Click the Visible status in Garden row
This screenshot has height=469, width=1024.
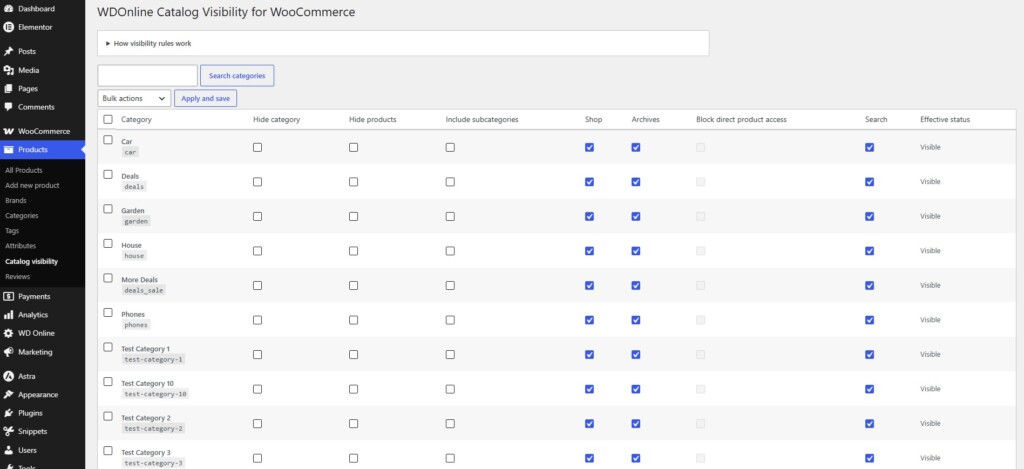(x=930, y=216)
